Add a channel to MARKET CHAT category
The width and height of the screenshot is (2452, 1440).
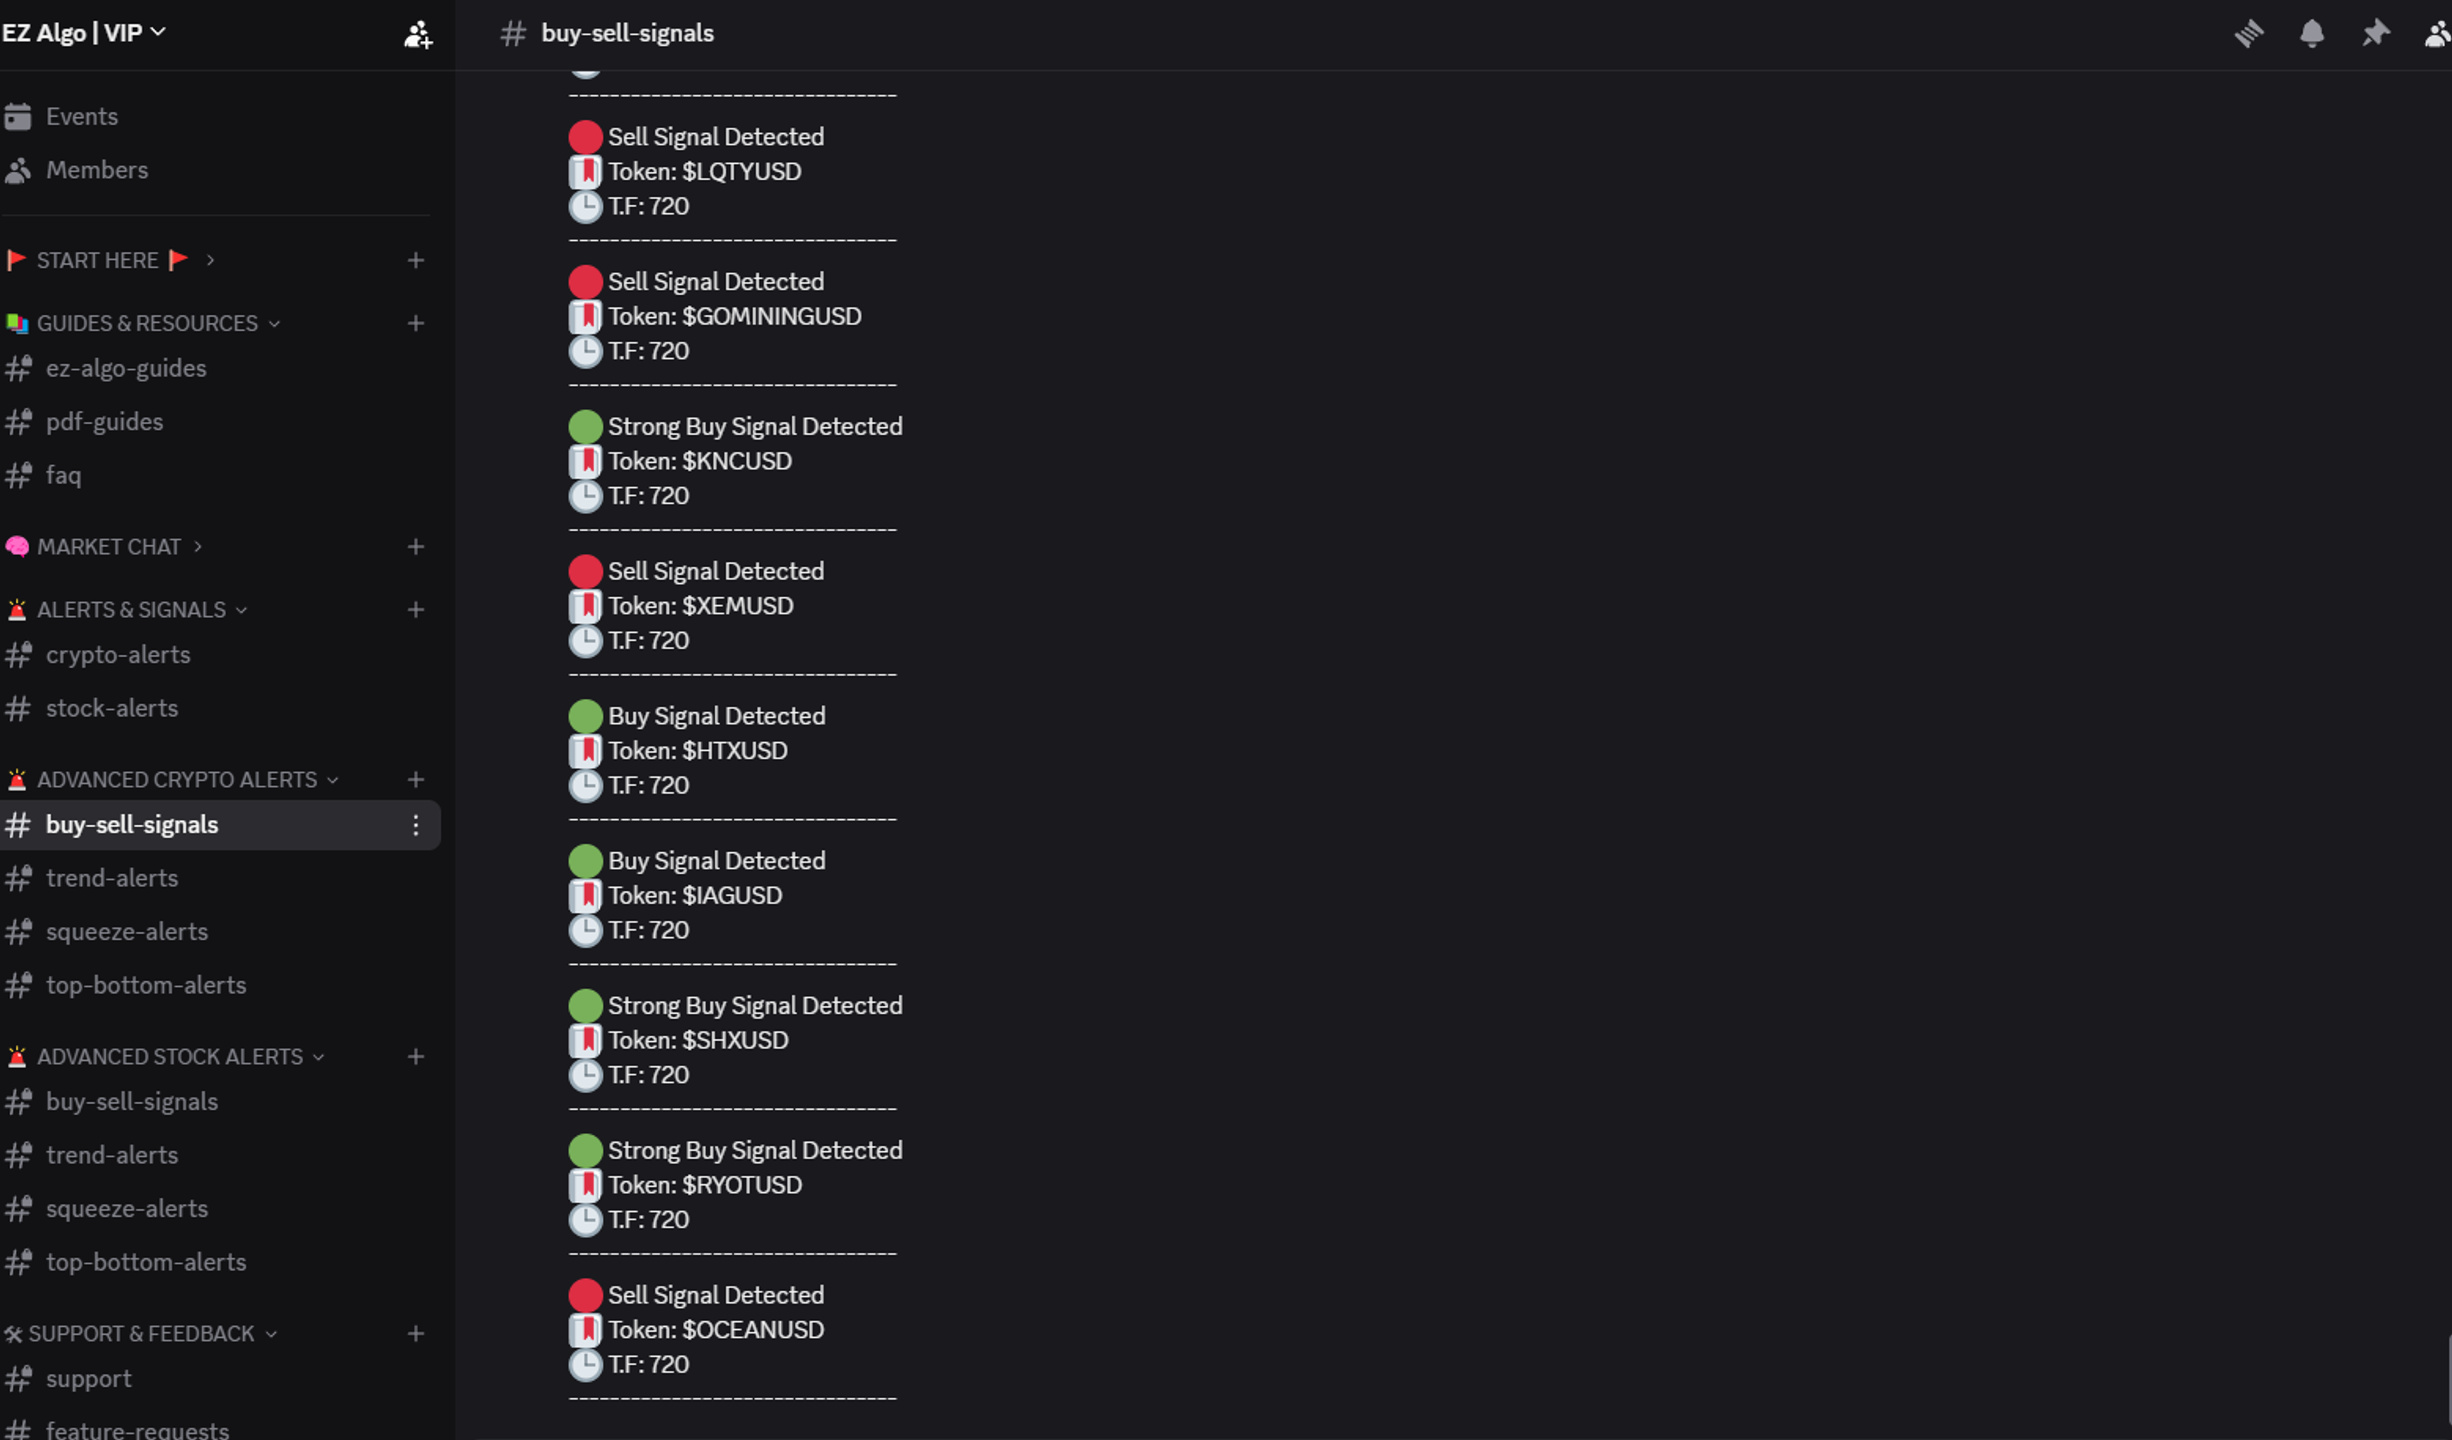coord(416,547)
